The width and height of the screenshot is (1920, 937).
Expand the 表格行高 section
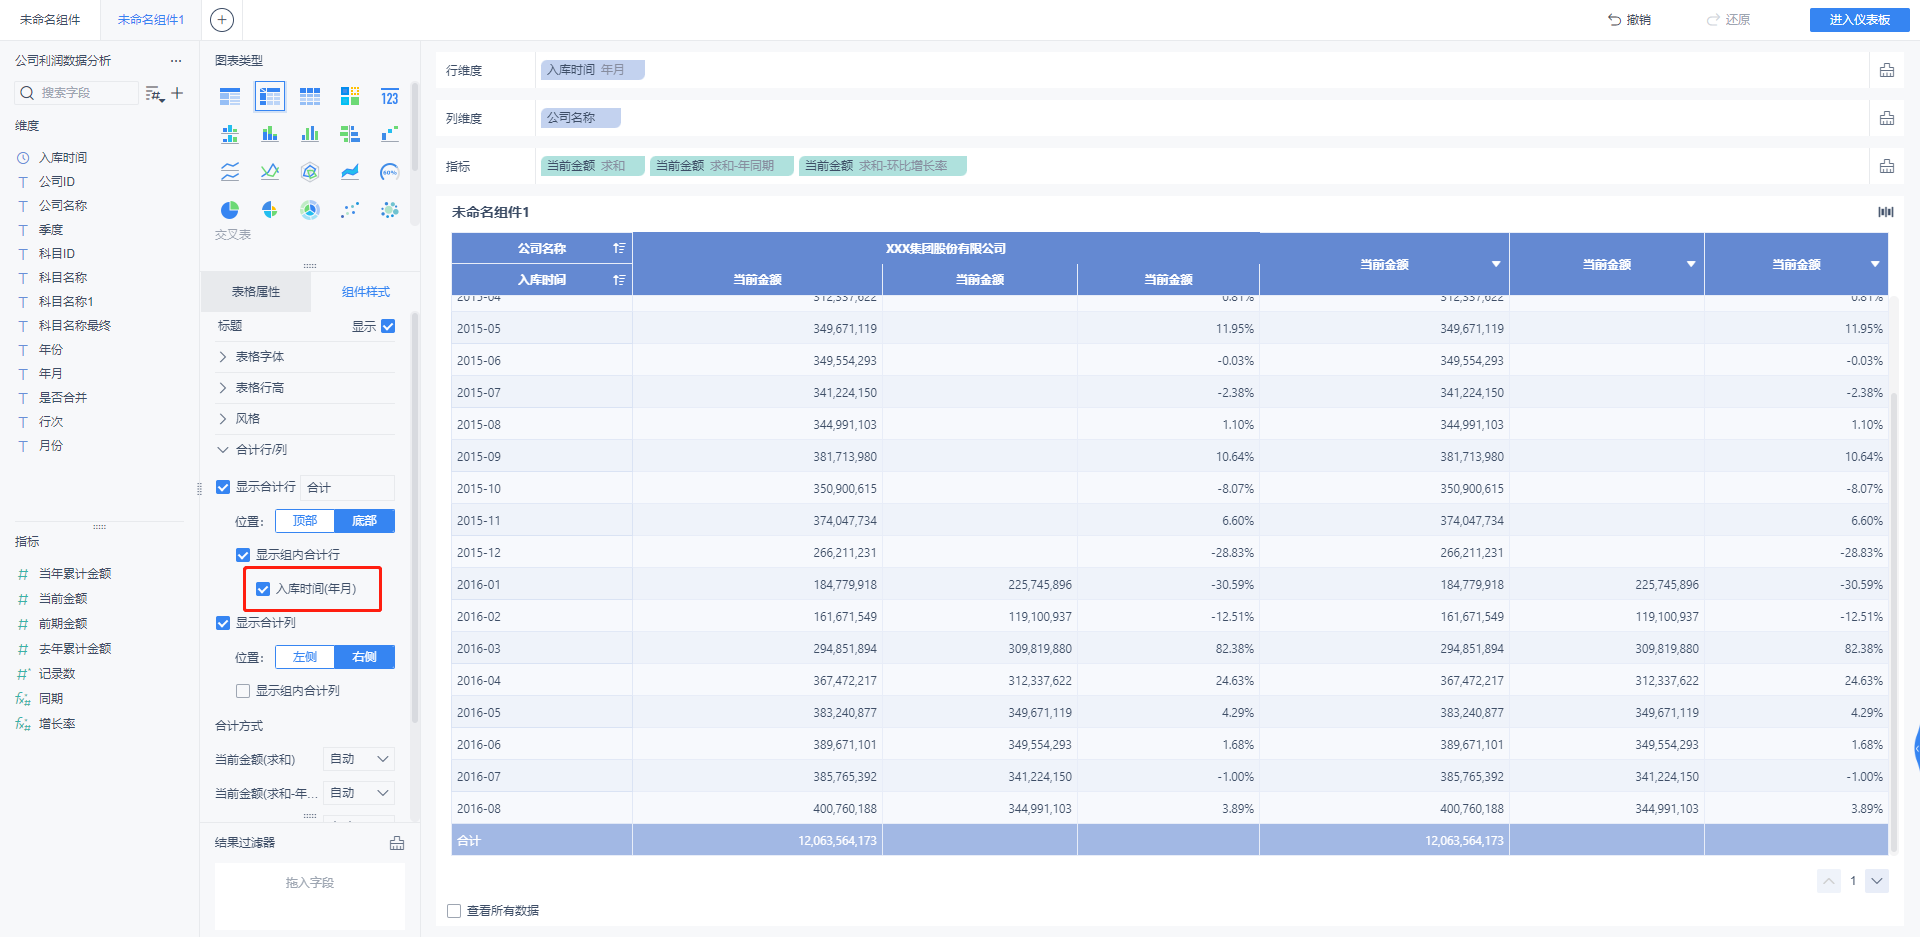(x=306, y=388)
